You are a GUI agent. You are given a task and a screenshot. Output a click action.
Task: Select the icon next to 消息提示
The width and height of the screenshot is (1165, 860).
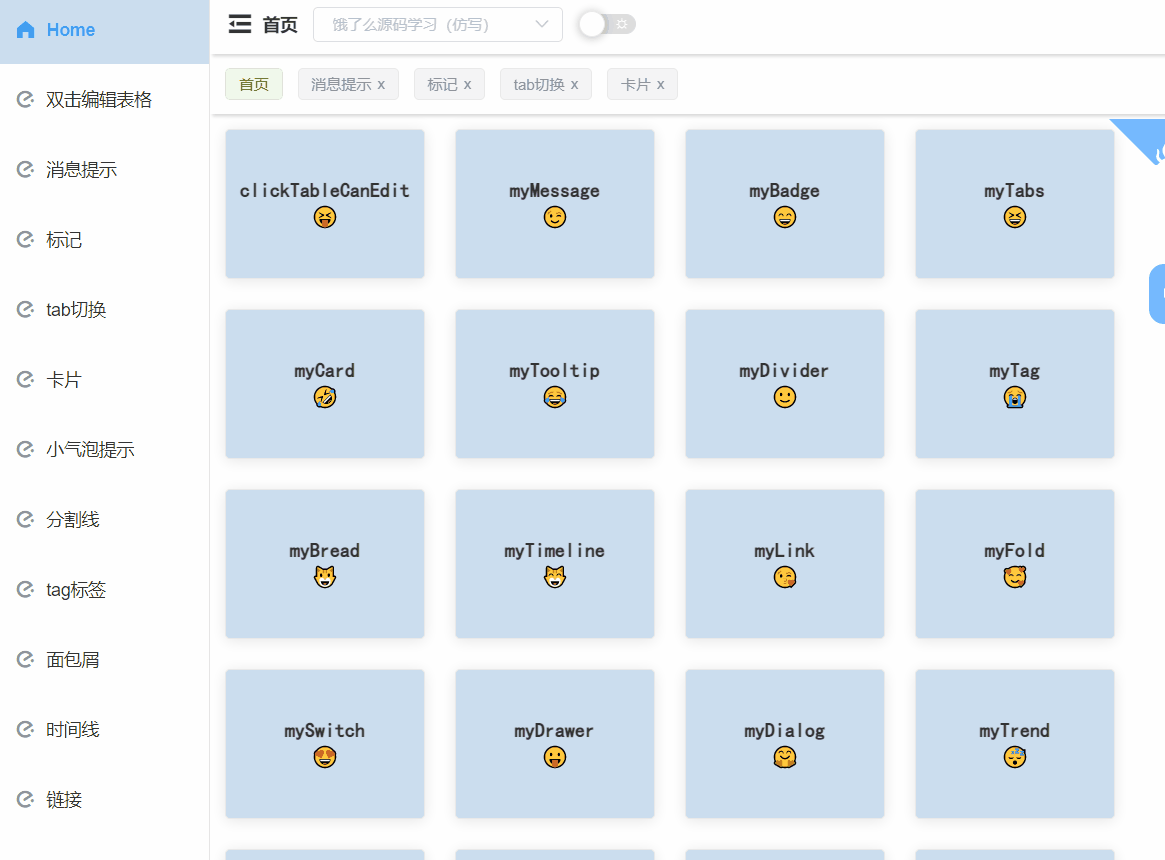coord(24,169)
